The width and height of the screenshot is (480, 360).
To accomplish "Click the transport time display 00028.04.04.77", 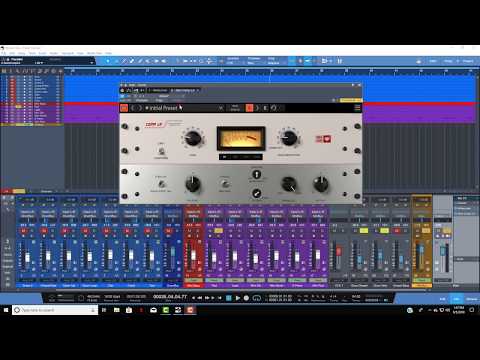I will (x=170, y=297).
